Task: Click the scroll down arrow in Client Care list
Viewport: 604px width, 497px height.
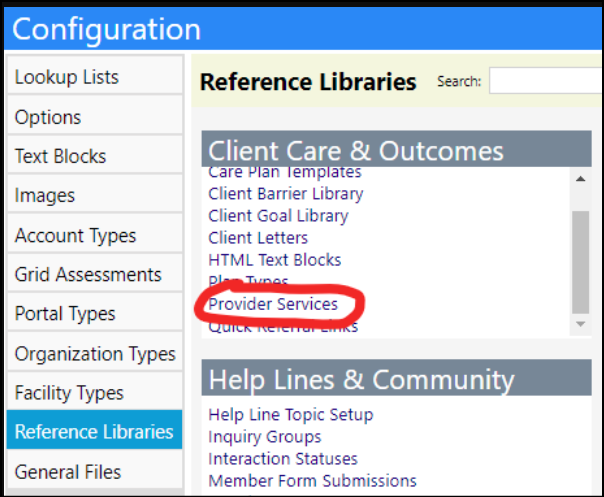Action: [581, 324]
